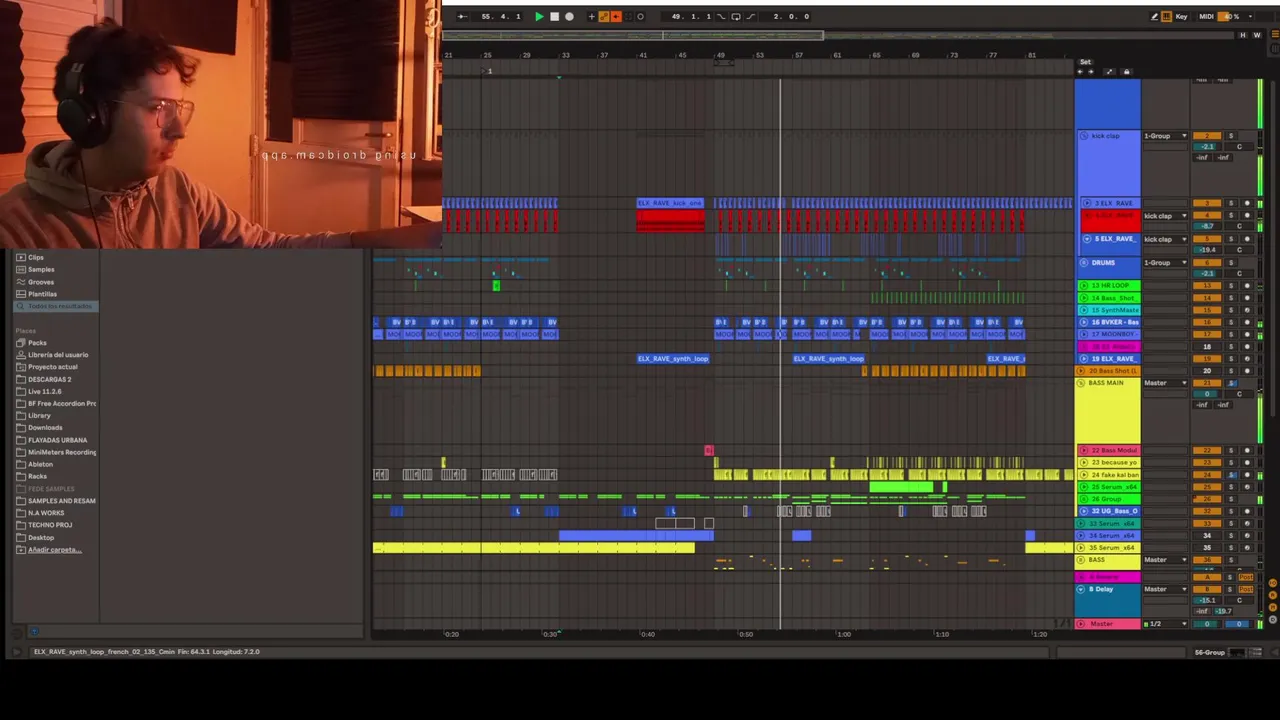Toggle Post button on A return track
The image size is (1280, 720).
click(1245, 577)
